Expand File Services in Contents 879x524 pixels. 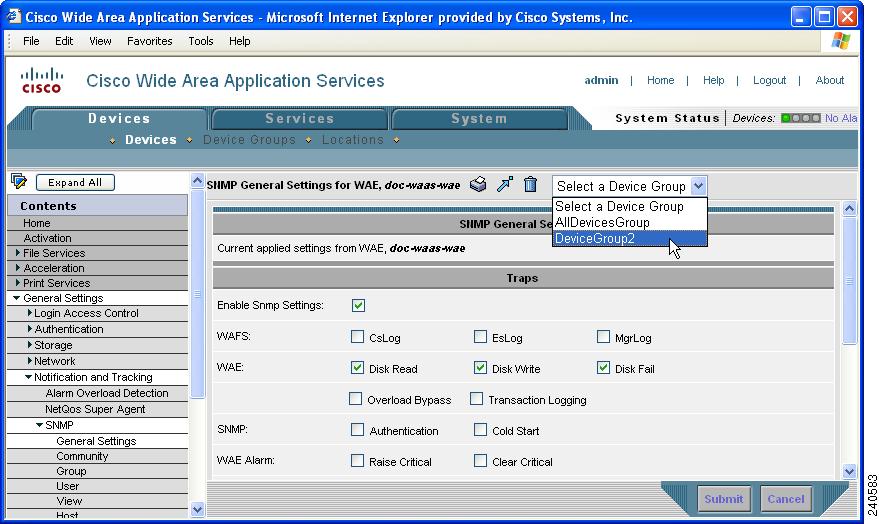pos(18,253)
